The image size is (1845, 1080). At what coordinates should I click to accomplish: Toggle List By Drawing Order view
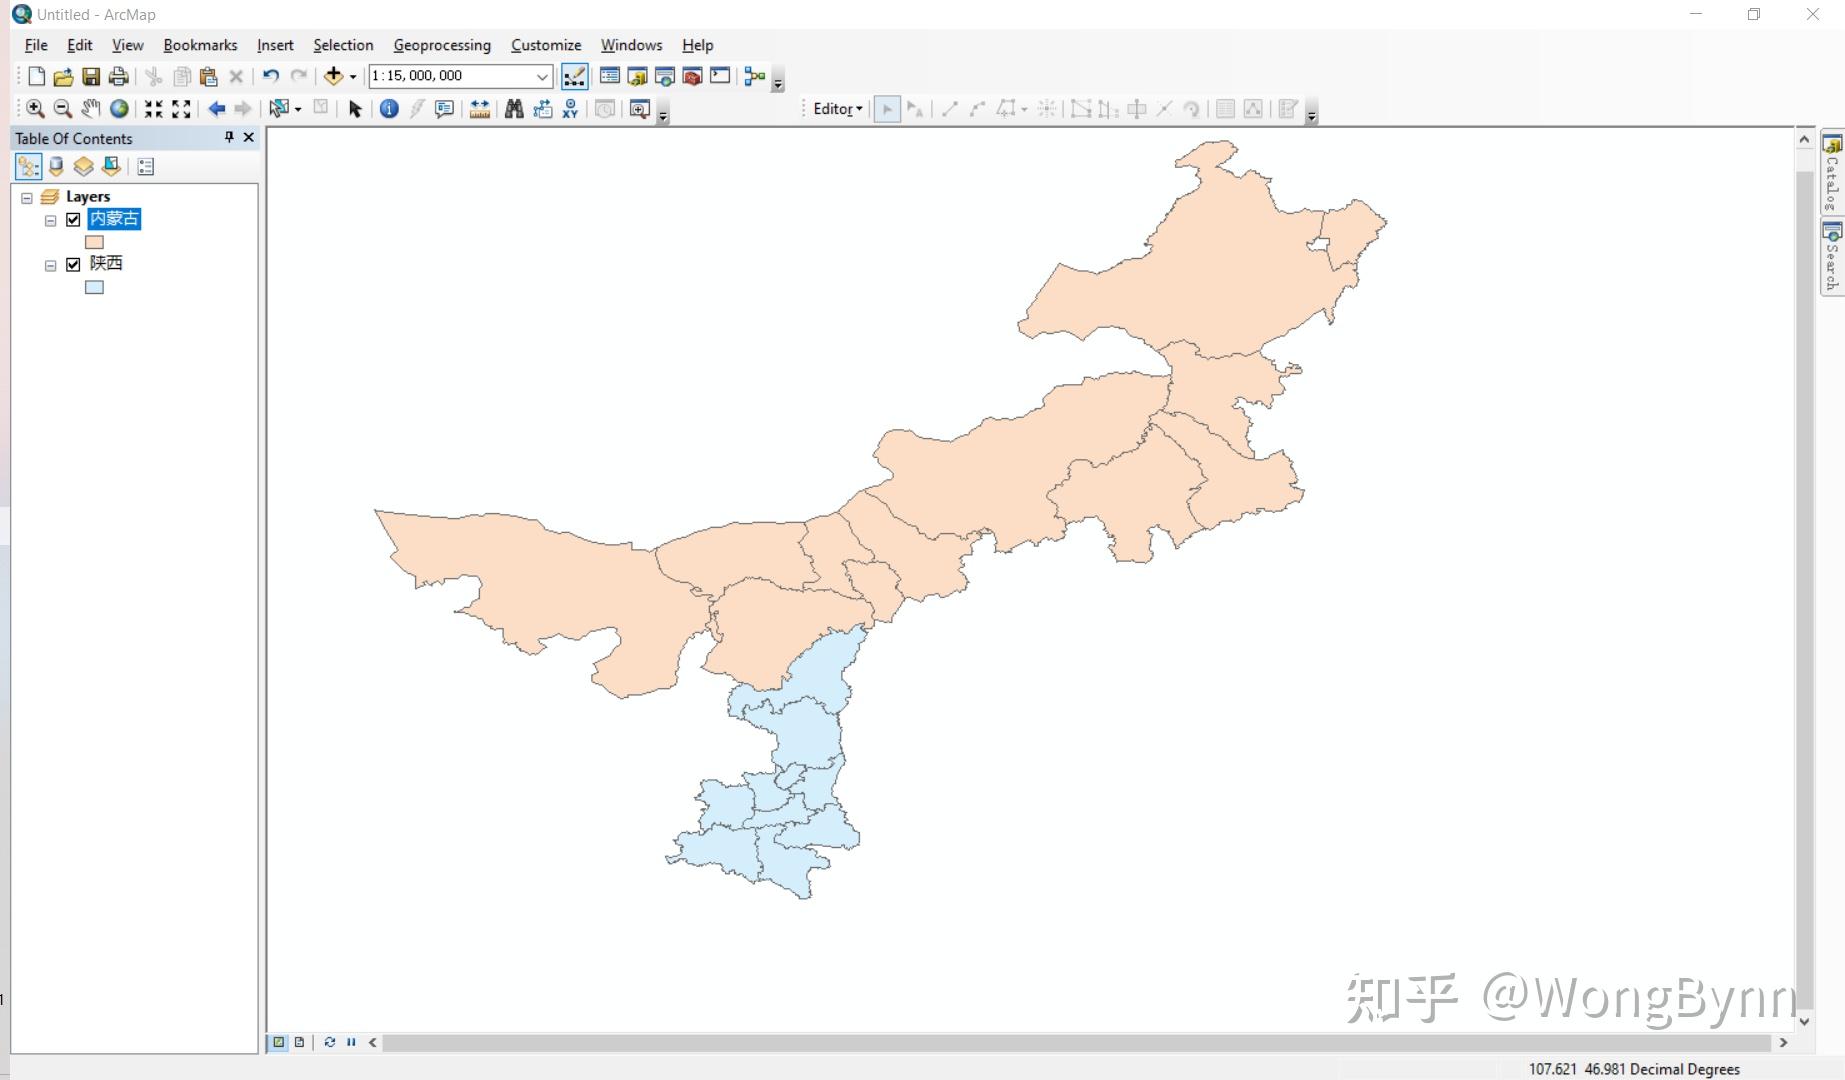(27, 166)
